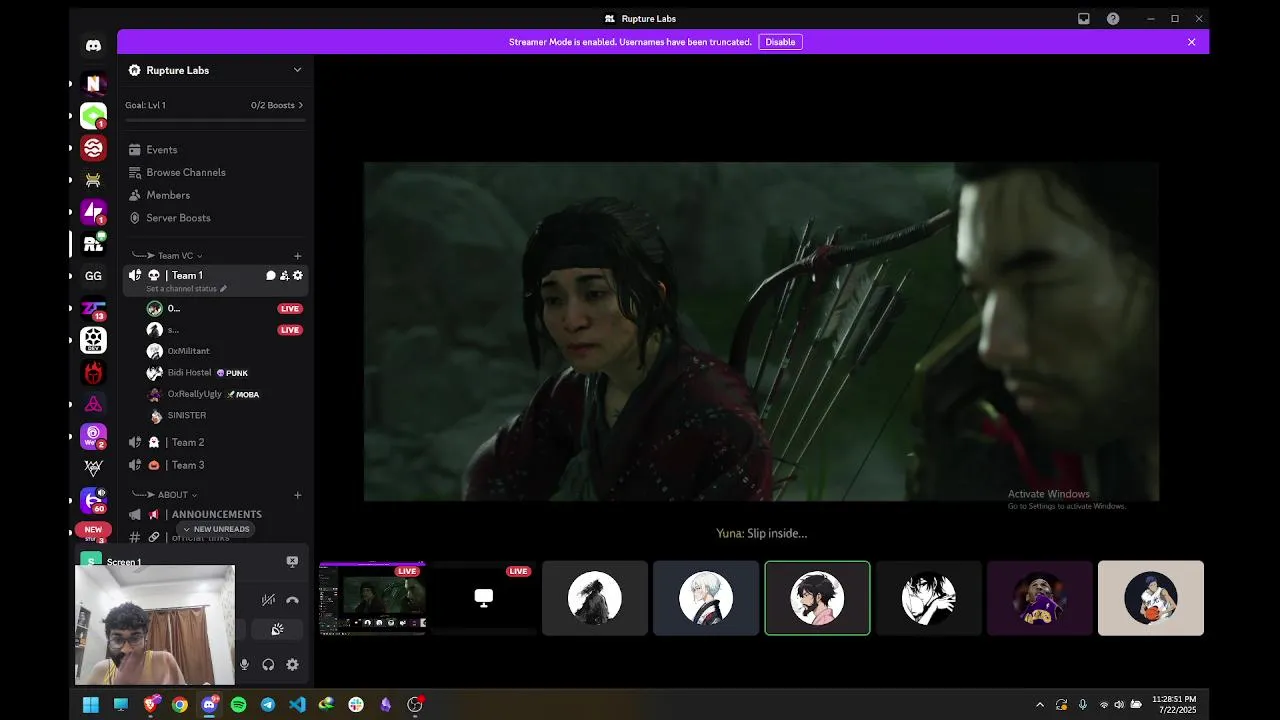Create channel in Team VC category
The image size is (1280, 720).
(x=297, y=255)
